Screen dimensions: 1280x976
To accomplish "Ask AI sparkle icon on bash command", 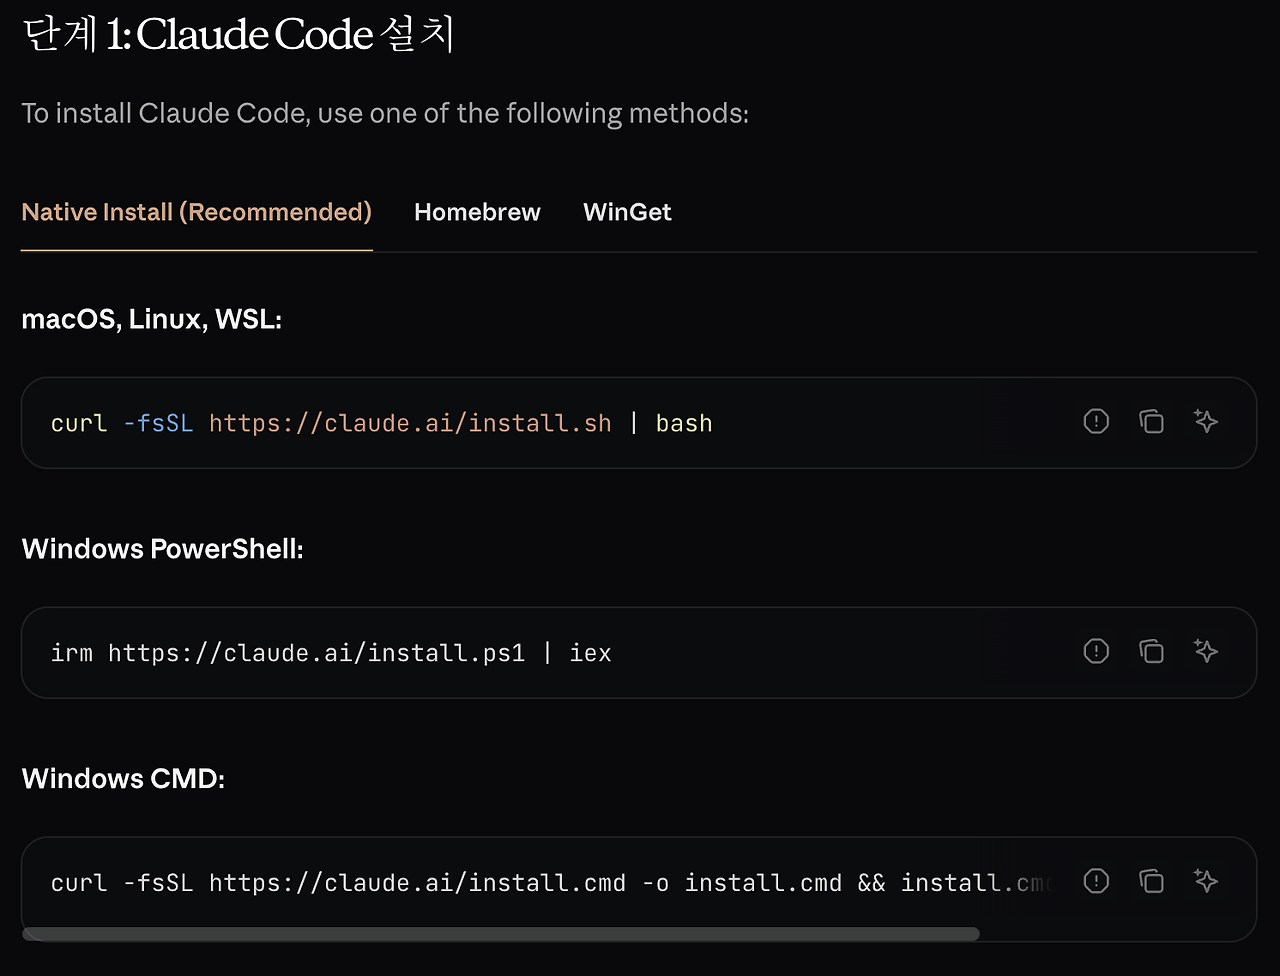I will pyautogui.click(x=1206, y=421).
